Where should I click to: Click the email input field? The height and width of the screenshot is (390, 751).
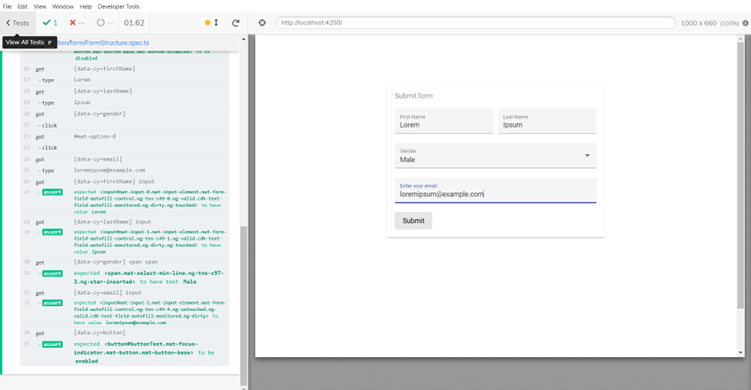495,190
